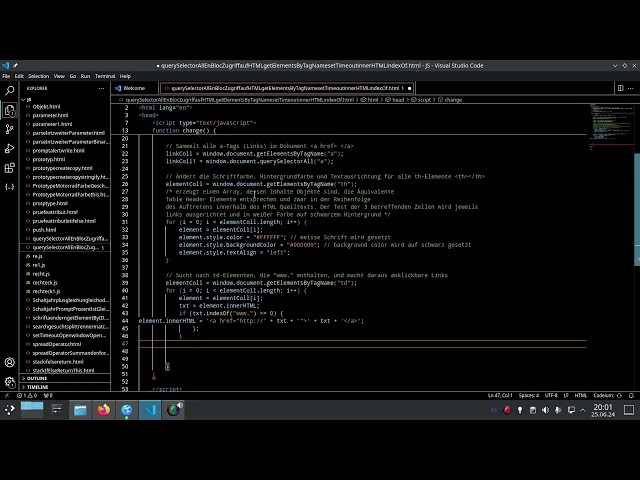Click the editor minimap code overview
Viewport: 640px width, 480px height.
[x=610, y=127]
